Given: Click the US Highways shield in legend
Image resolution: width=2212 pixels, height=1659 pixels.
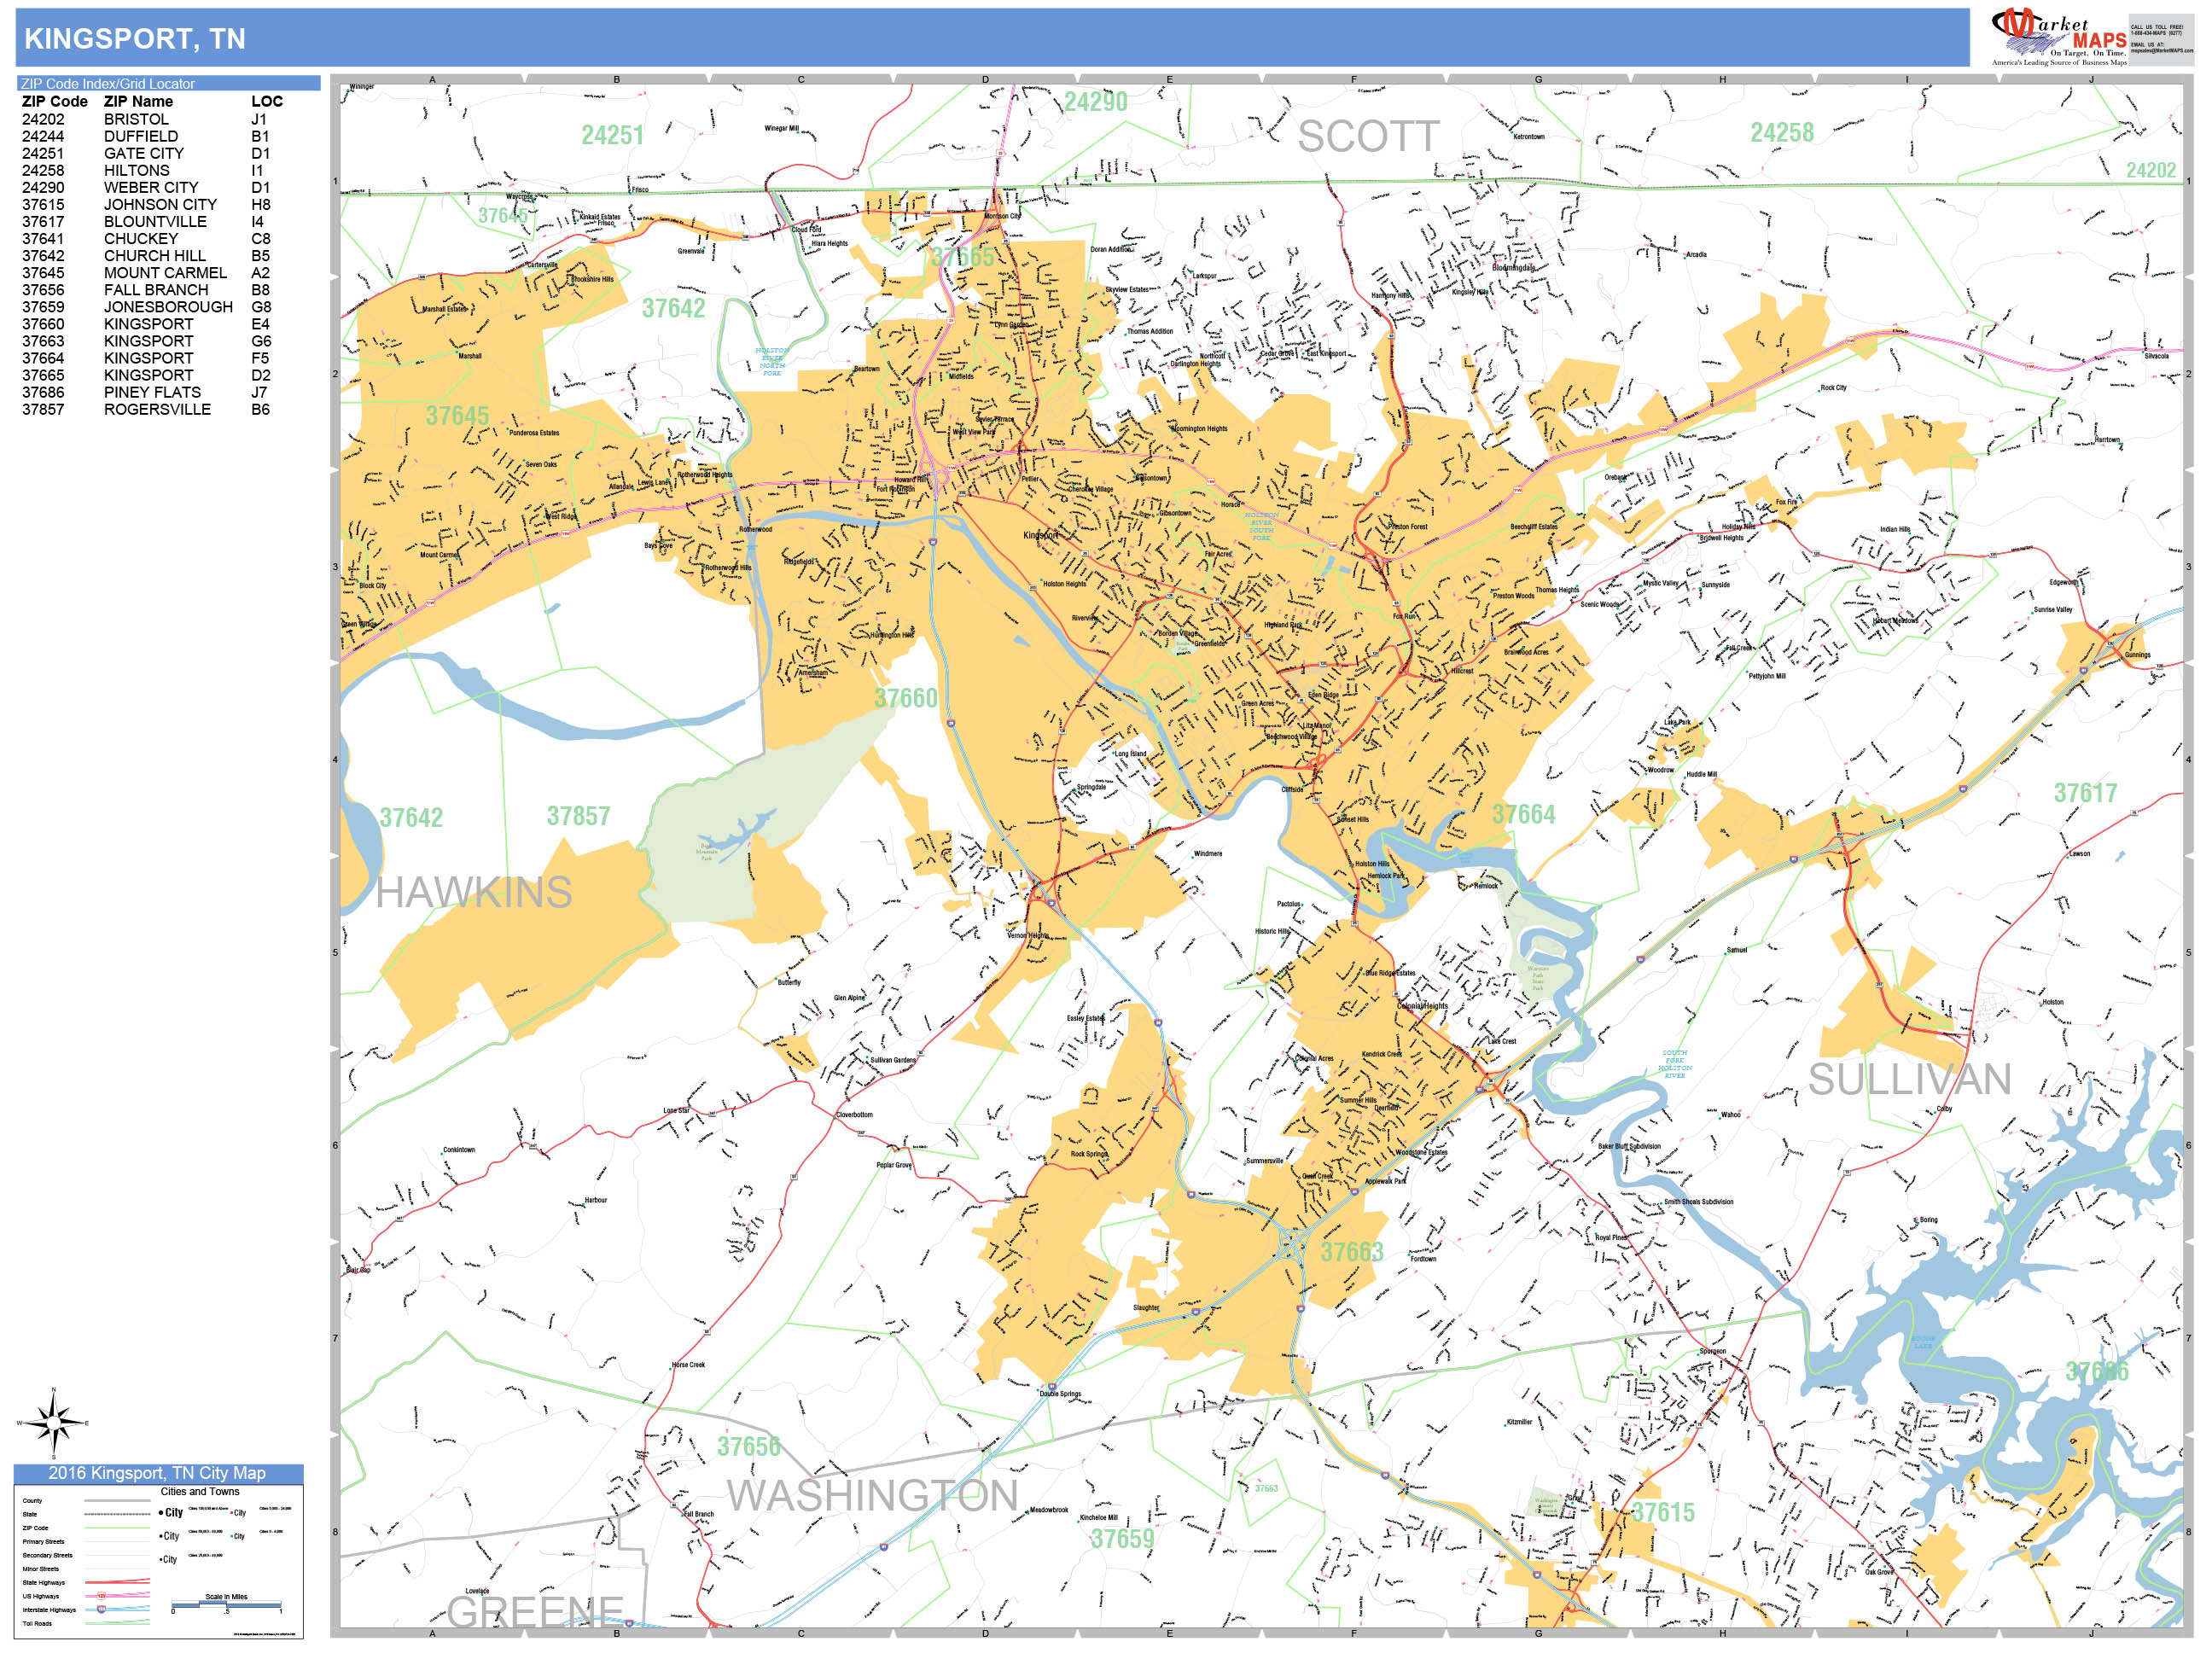Looking at the screenshot, I should (x=102, y=1596).
